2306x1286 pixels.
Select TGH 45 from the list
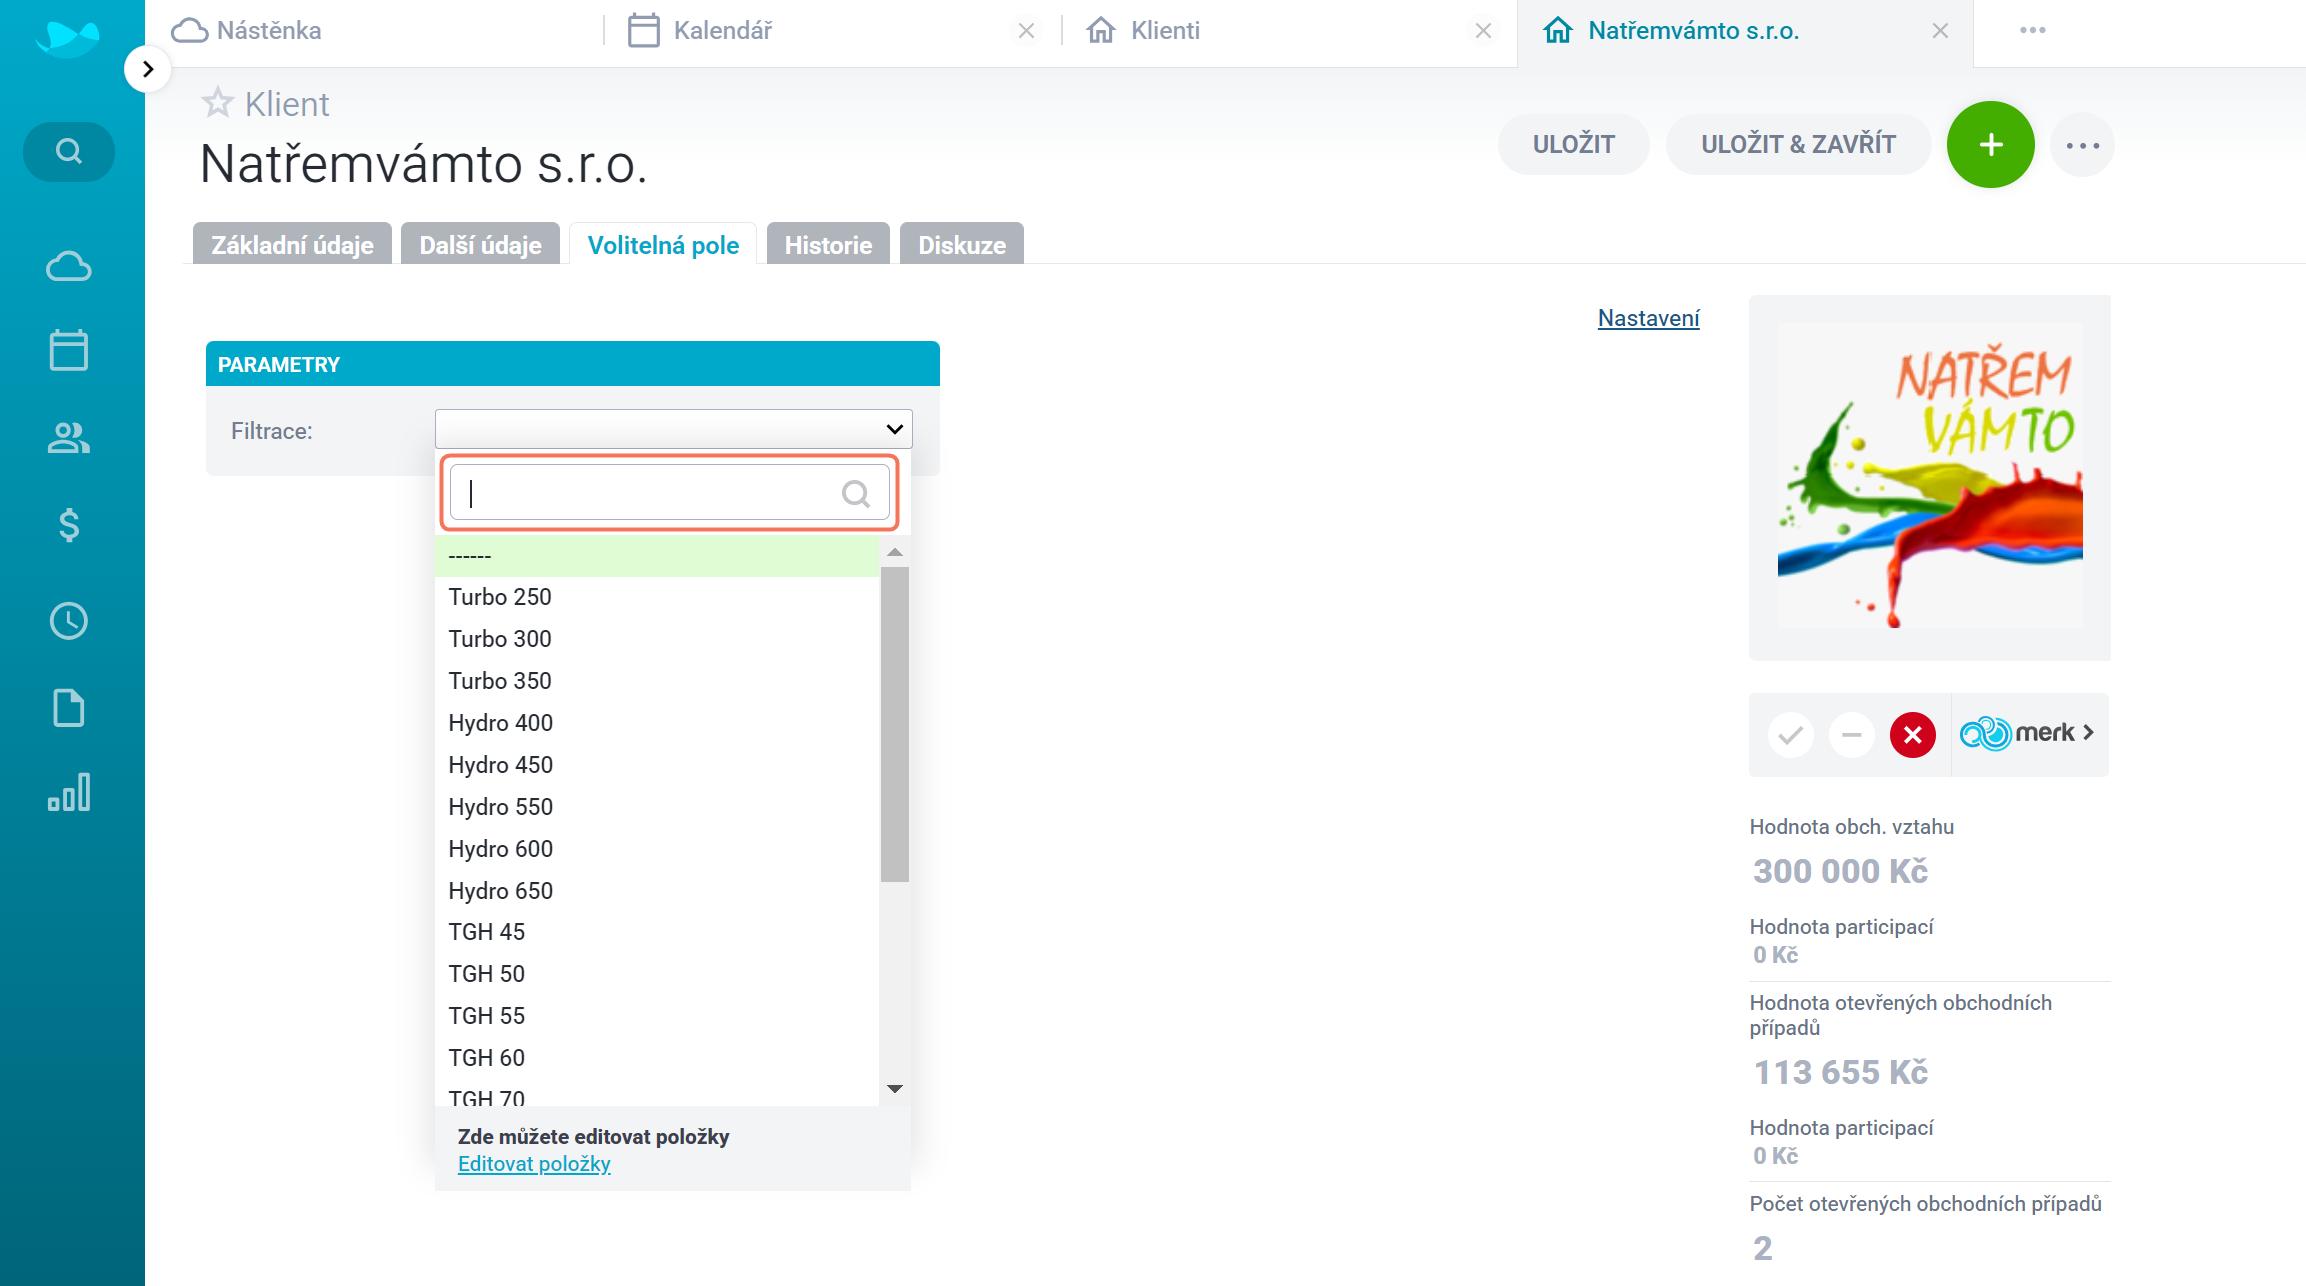tap(657, 932)
